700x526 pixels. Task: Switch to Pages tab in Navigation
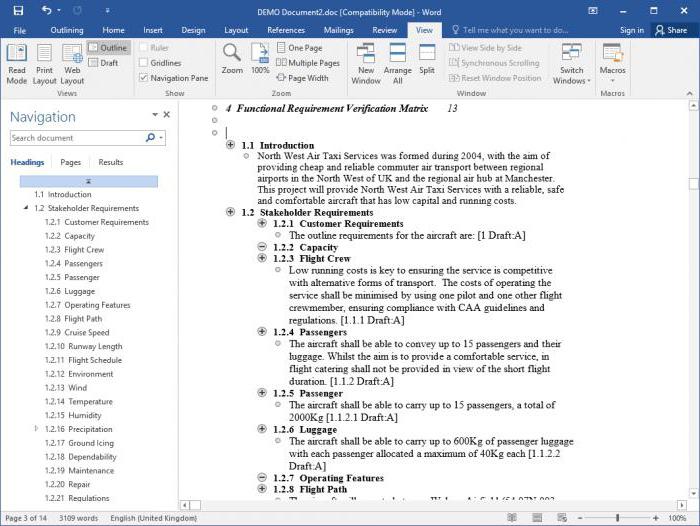(71, 162)
